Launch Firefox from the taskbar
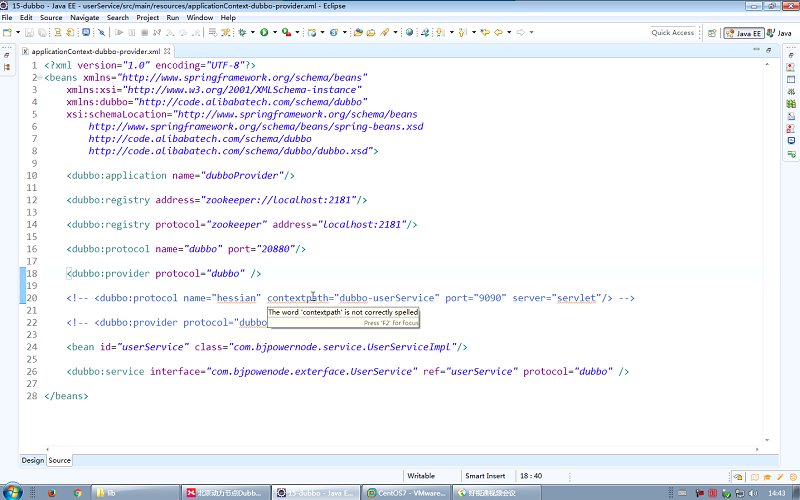Image resolution: width=800 pixels, height=500 pixels. point(52,492)
